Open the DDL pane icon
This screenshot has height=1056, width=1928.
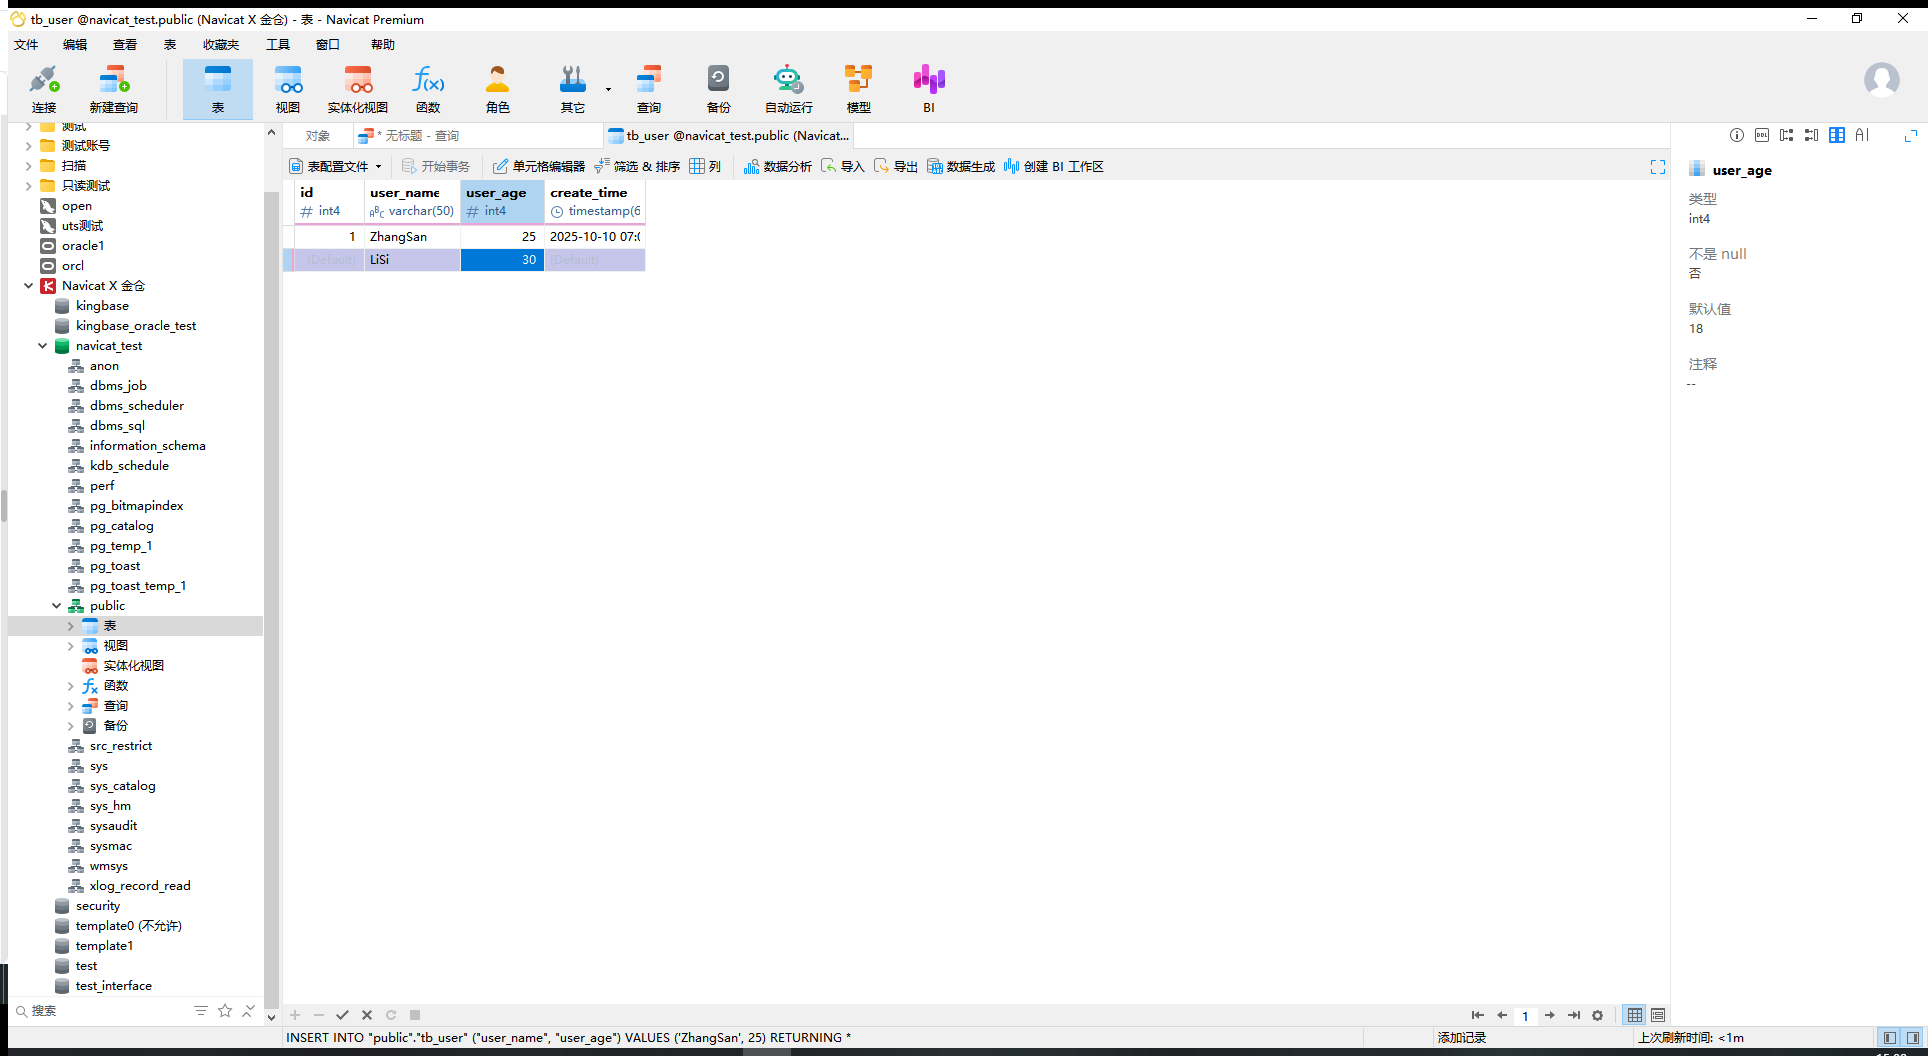click(x=1762, y=136)
